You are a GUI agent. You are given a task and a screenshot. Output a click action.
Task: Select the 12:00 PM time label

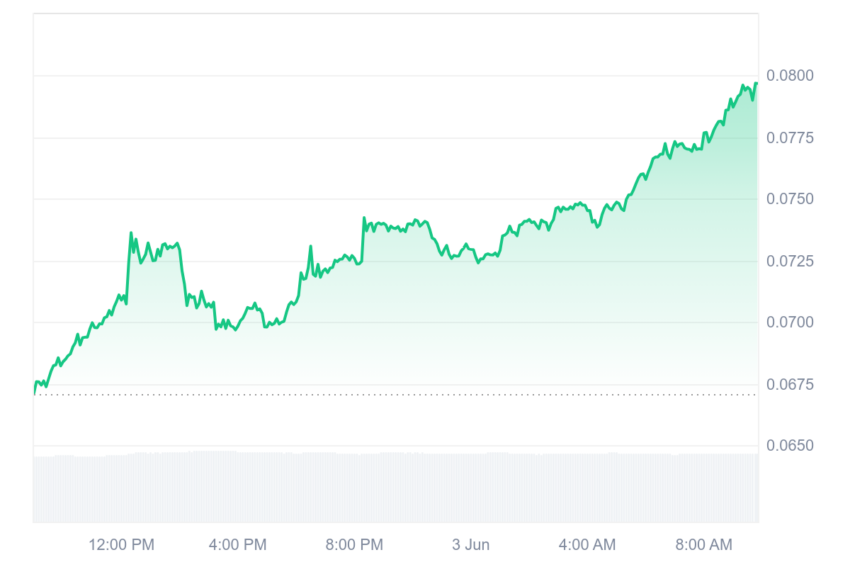coord(121,545)
